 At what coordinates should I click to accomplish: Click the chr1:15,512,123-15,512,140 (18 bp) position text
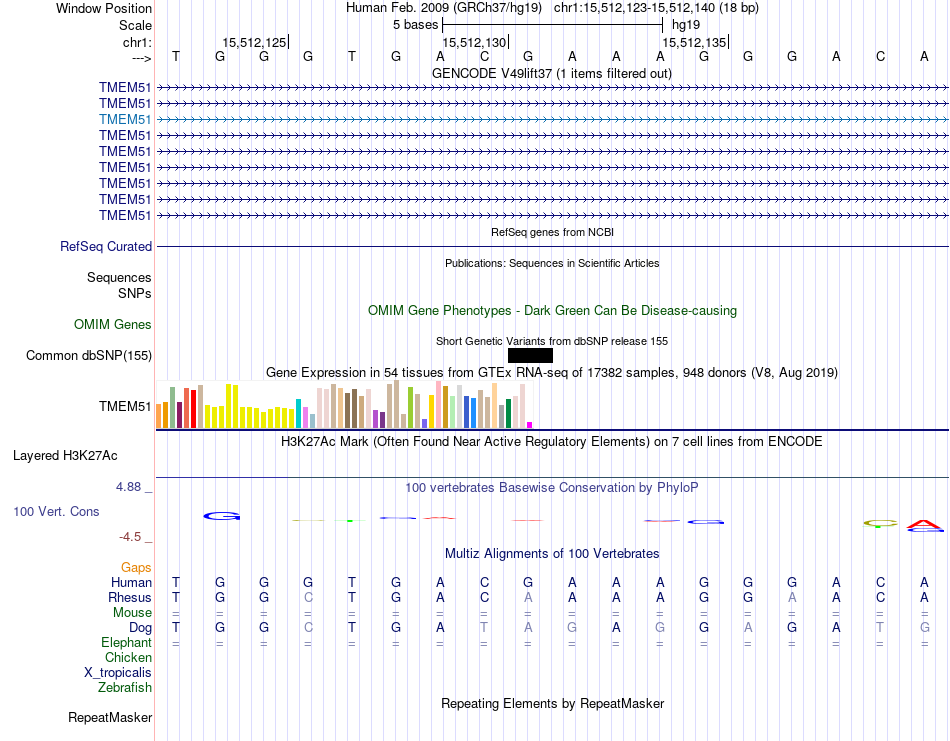point(656,8)
